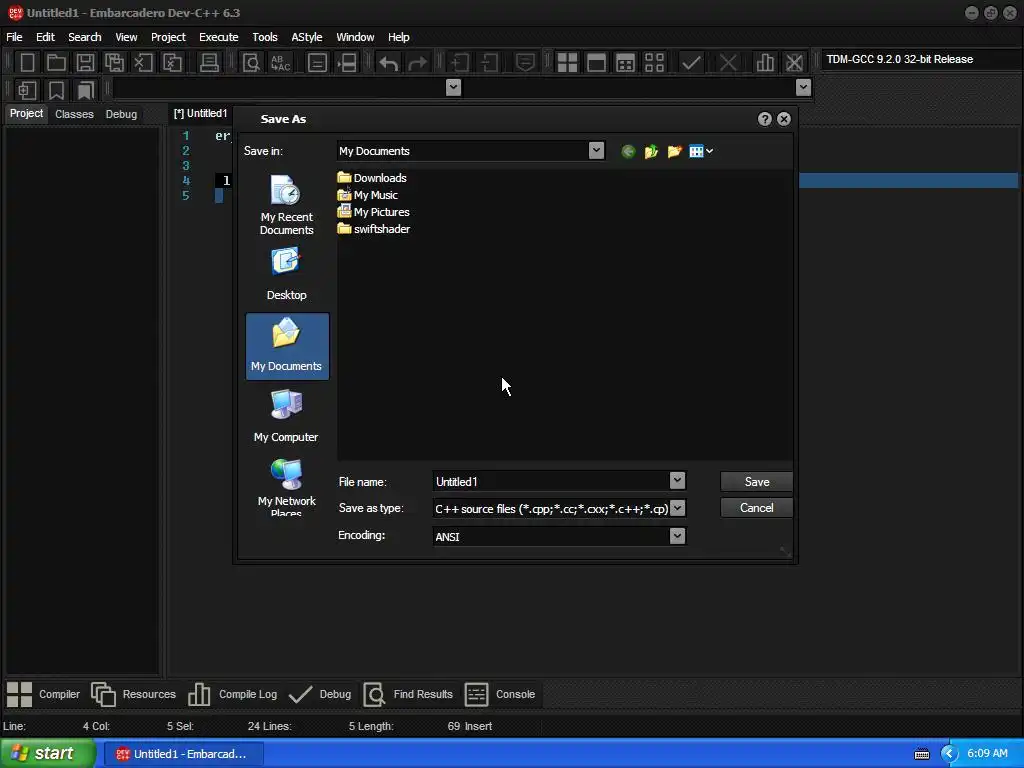1024x768 pixels.
Task: Click the Compile four-squares toolbar icon
Action: (567, 63)
